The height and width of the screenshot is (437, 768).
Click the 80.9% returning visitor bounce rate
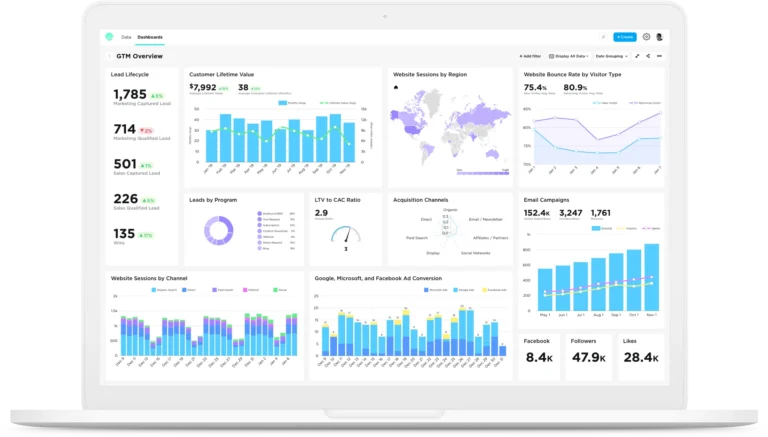point(575,87)
